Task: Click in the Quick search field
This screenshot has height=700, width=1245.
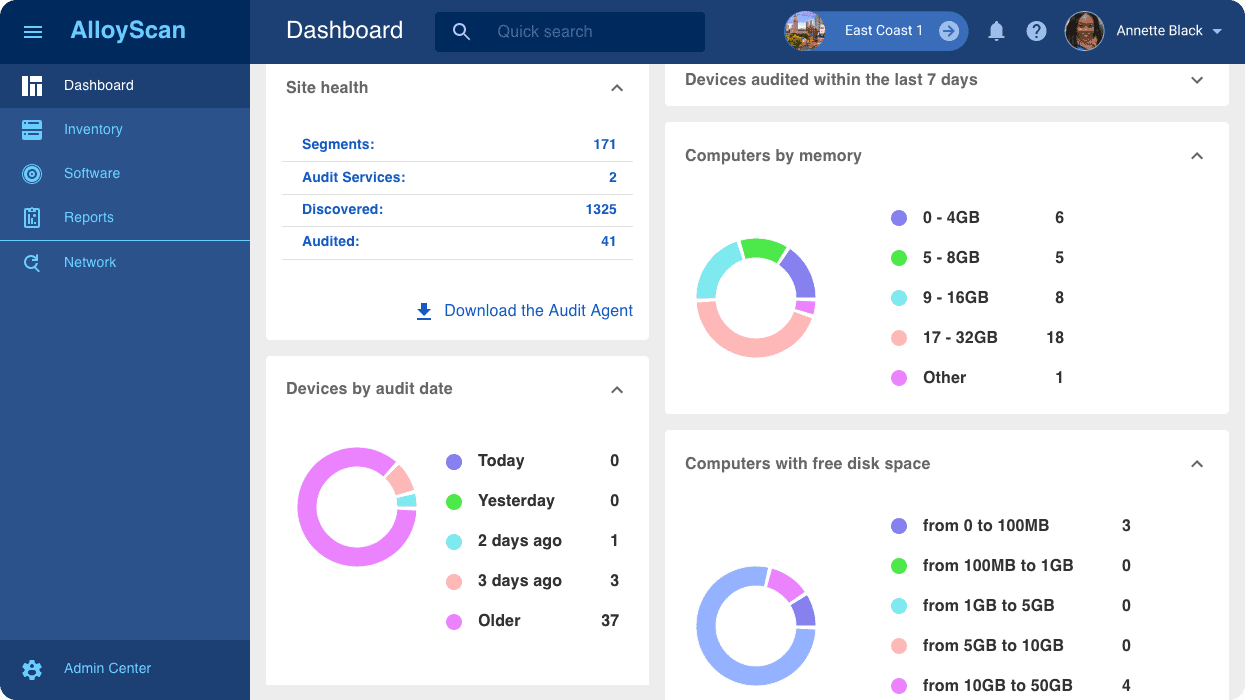Action: (590, 32)
